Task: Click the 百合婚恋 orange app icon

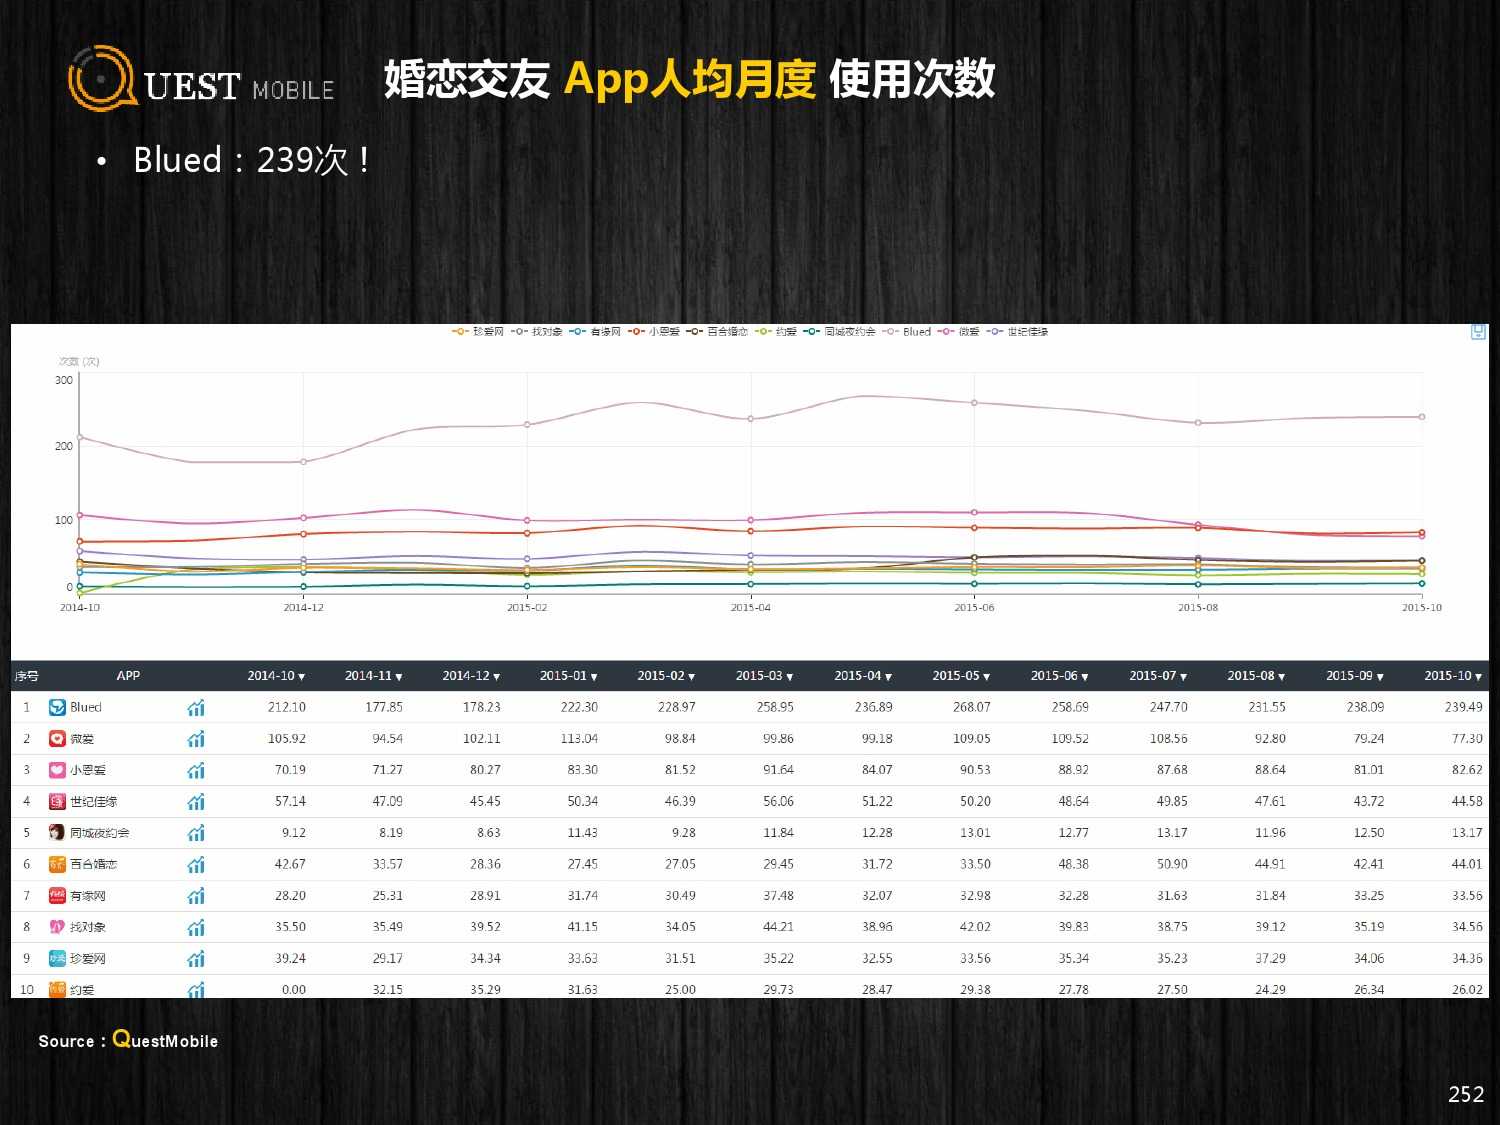Action: [57, 864]
